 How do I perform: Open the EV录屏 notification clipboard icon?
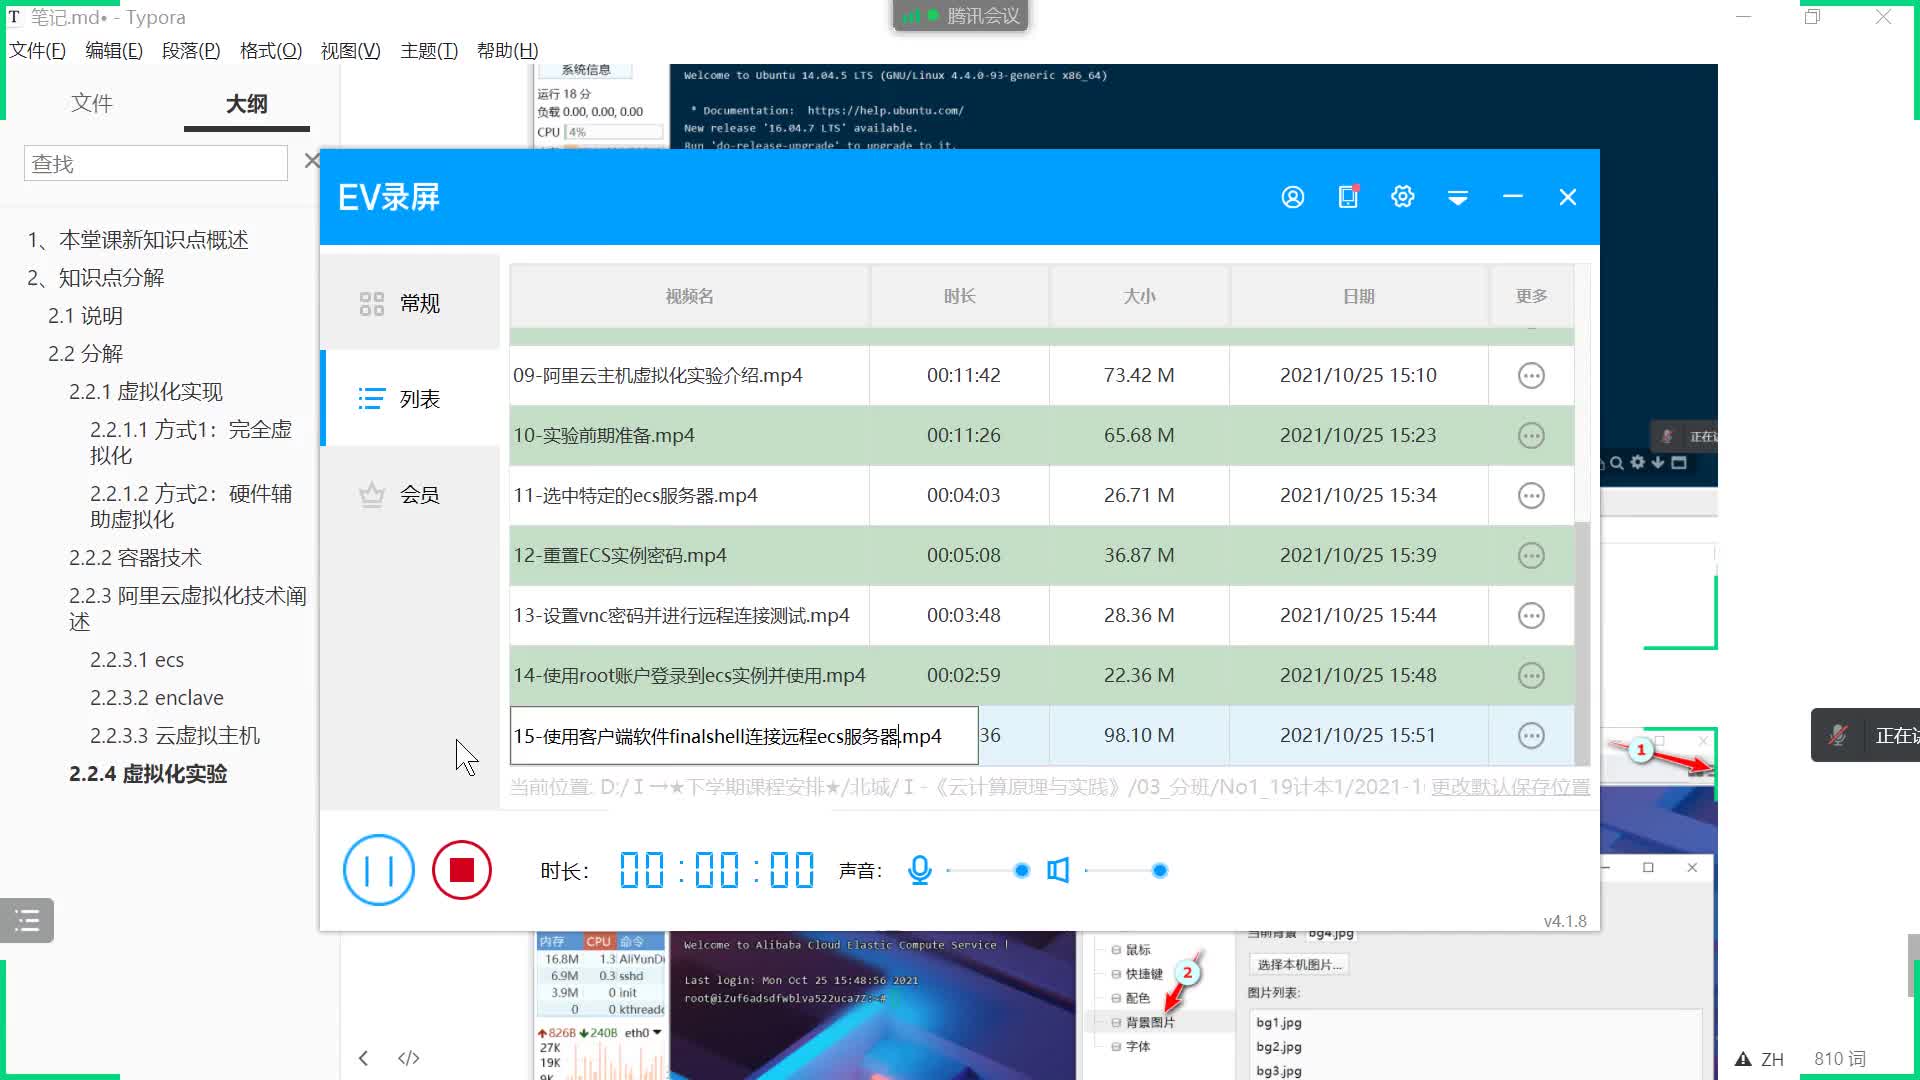(1348, 196)
